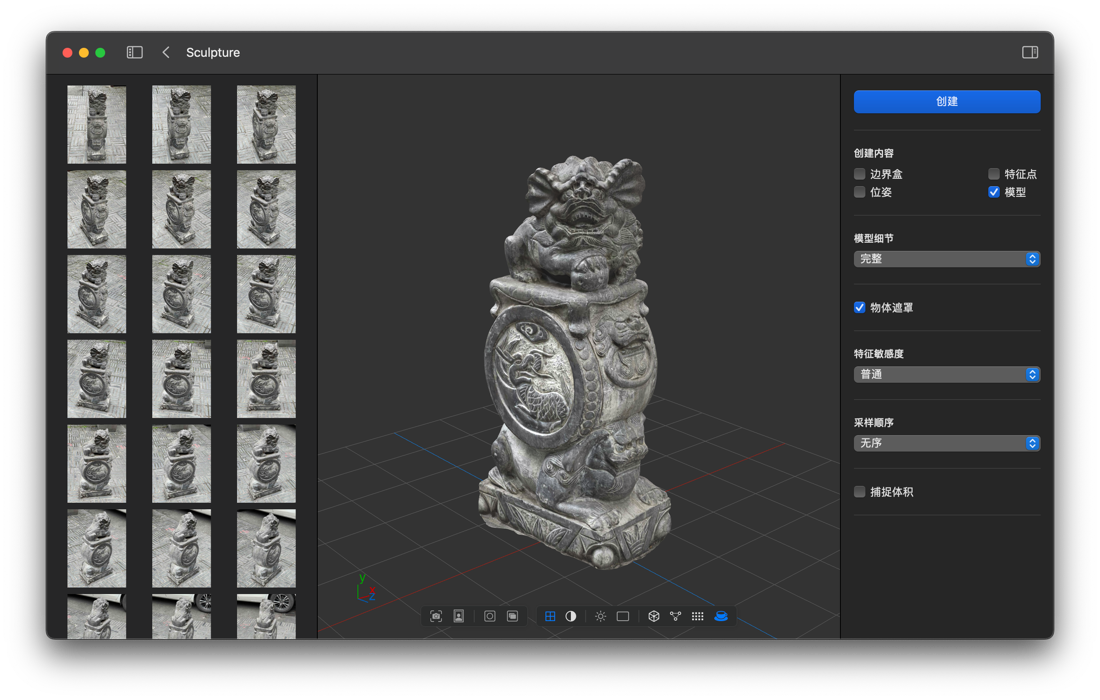Click the dot grid icon in viewport toolbar
This screenshot has width=1100, height=700.
697,617
